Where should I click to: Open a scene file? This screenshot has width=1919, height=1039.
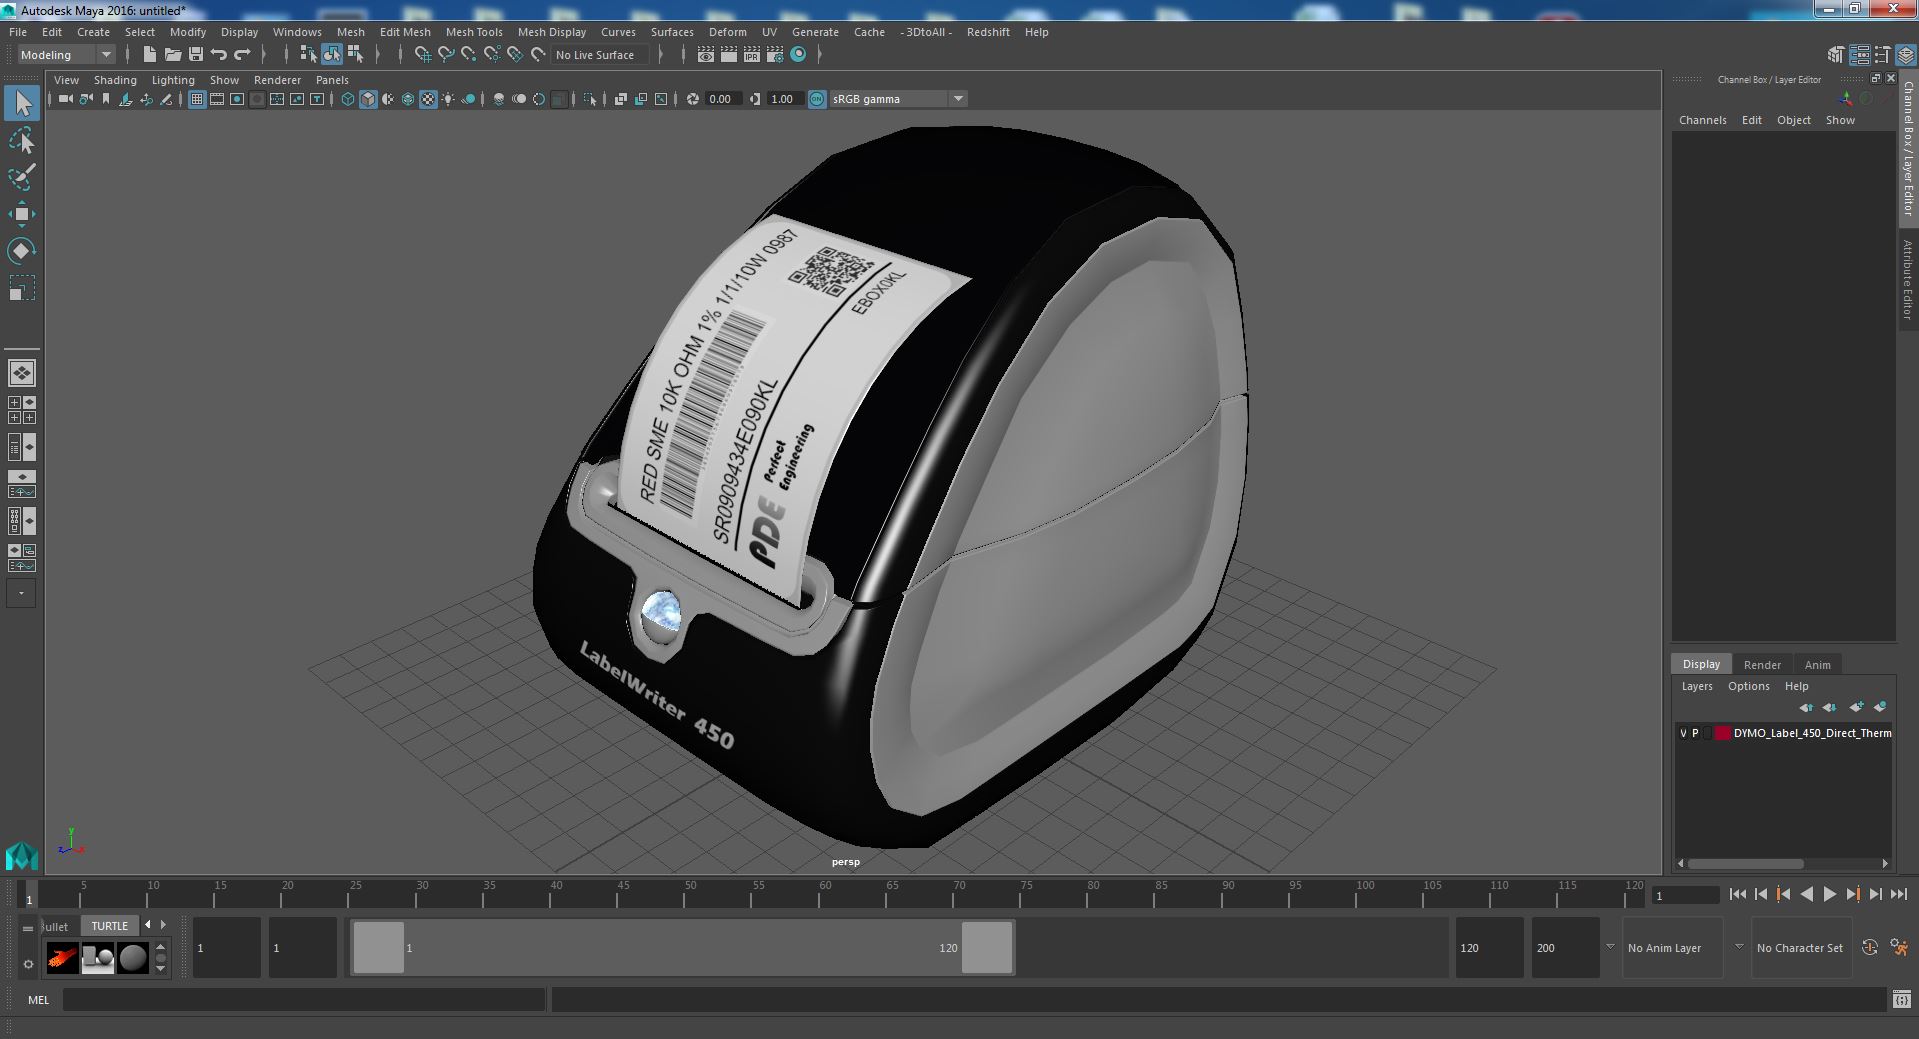(173, 55)
